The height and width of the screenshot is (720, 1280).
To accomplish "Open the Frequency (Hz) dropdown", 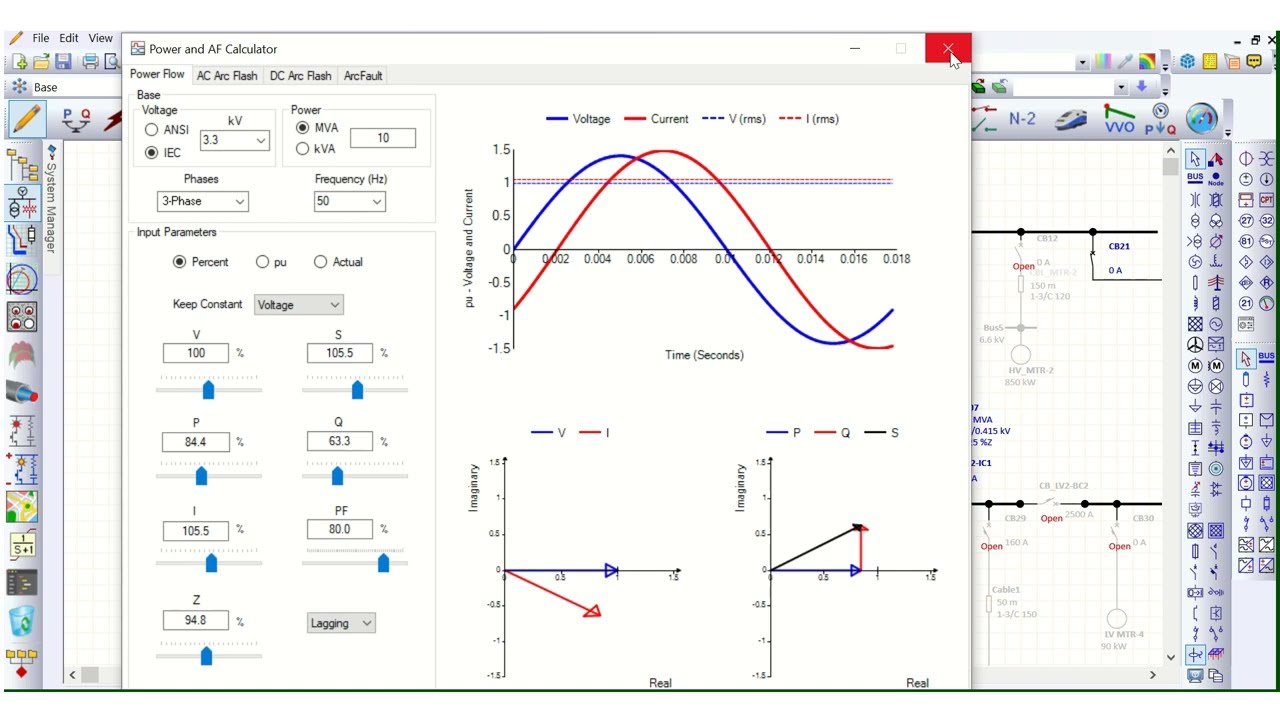I will [x=349, y=201].
